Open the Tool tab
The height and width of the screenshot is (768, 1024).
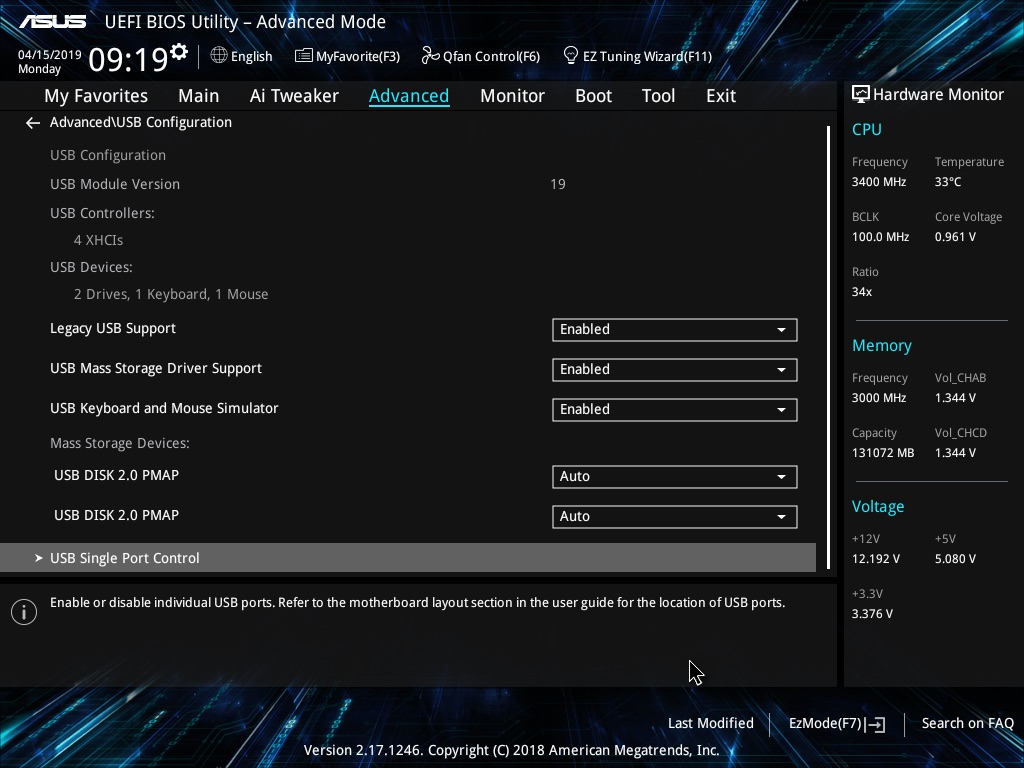pyautogui.click(x=658, y=96)
